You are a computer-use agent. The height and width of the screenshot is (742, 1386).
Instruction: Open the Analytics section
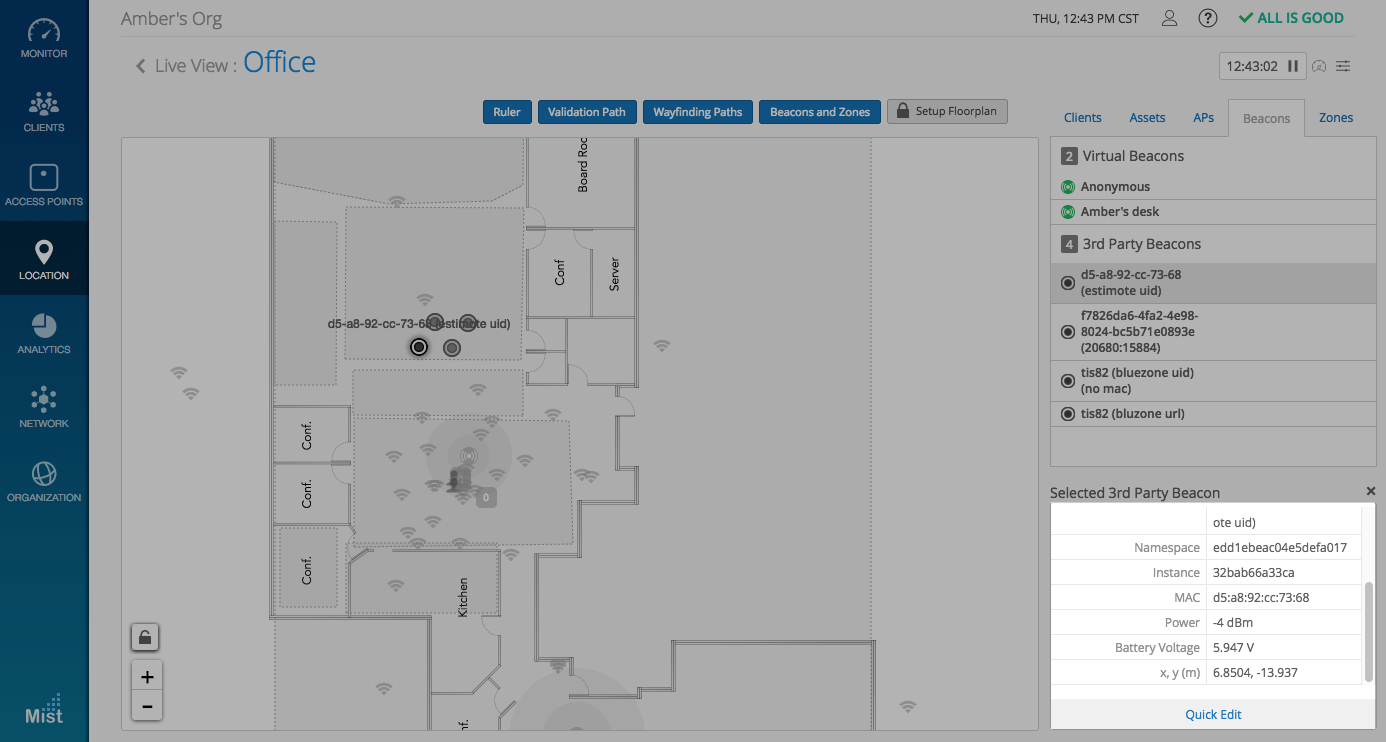44,334
